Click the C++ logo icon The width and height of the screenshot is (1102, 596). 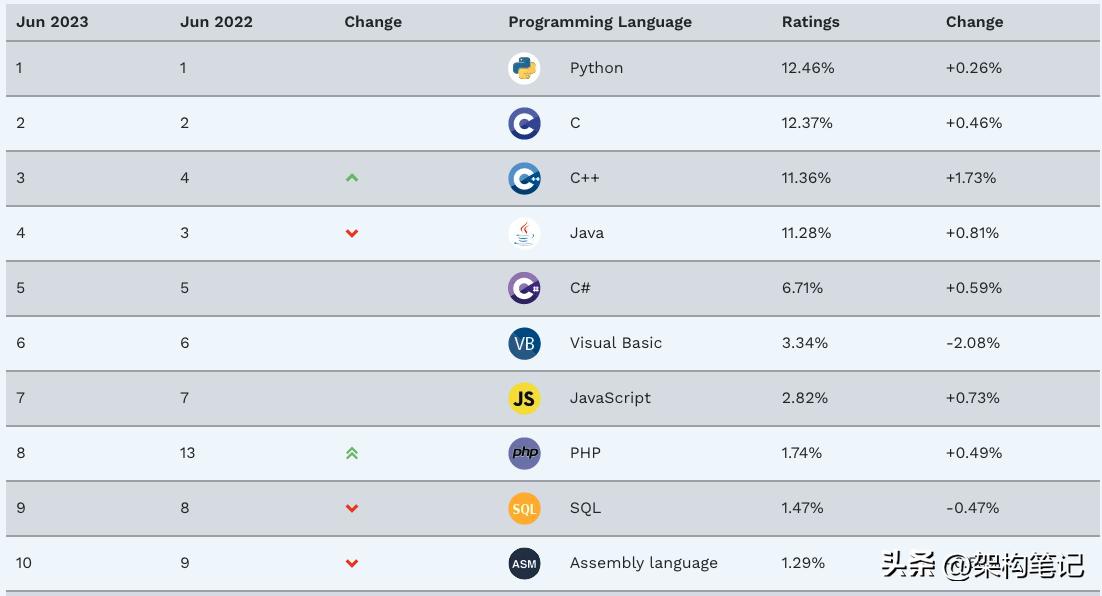pyautogui.click(x=524, y=178)
